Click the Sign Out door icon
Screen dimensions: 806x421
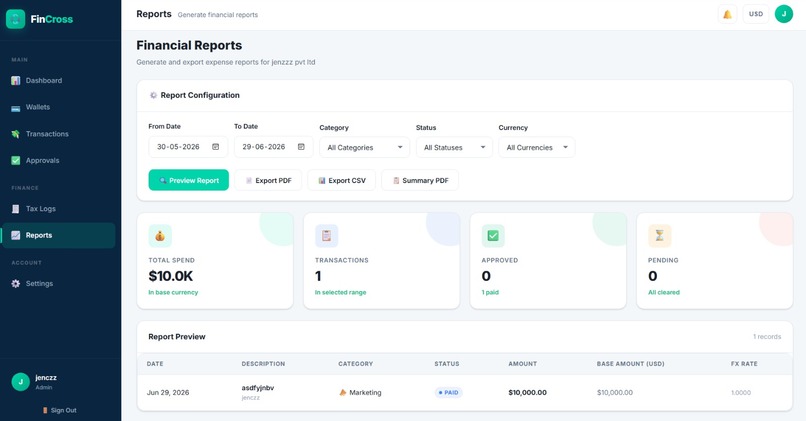45,410
